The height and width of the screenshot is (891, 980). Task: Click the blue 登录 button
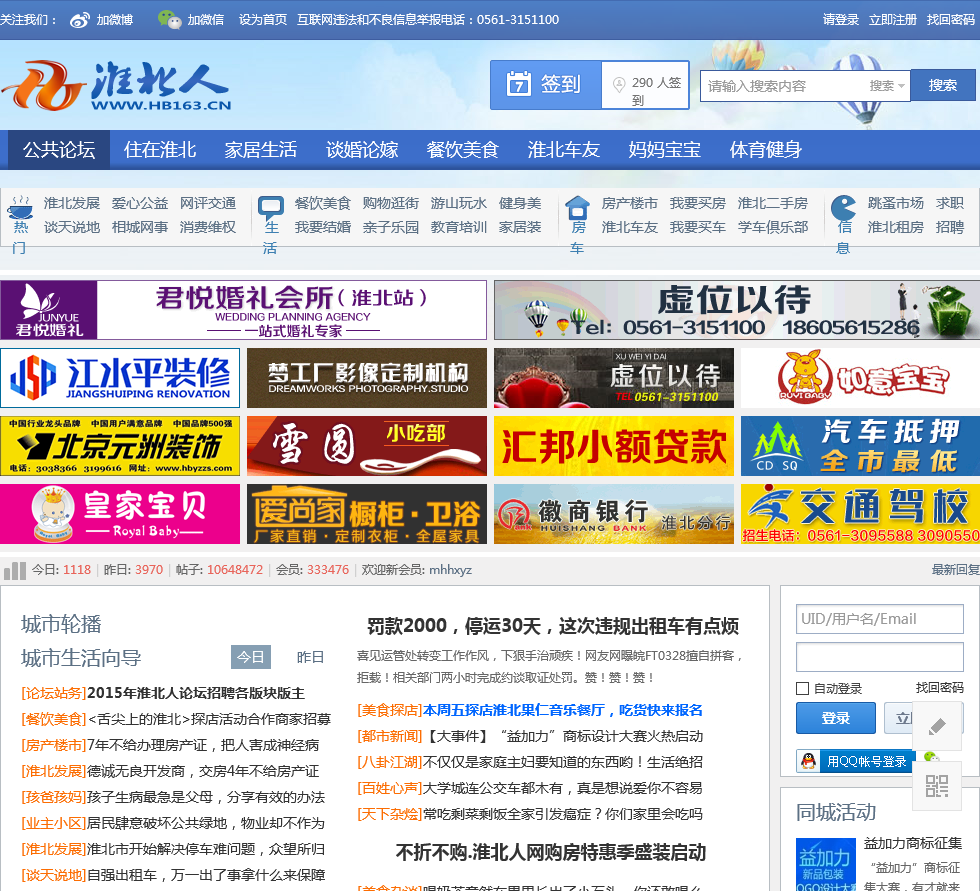(836, 718)
